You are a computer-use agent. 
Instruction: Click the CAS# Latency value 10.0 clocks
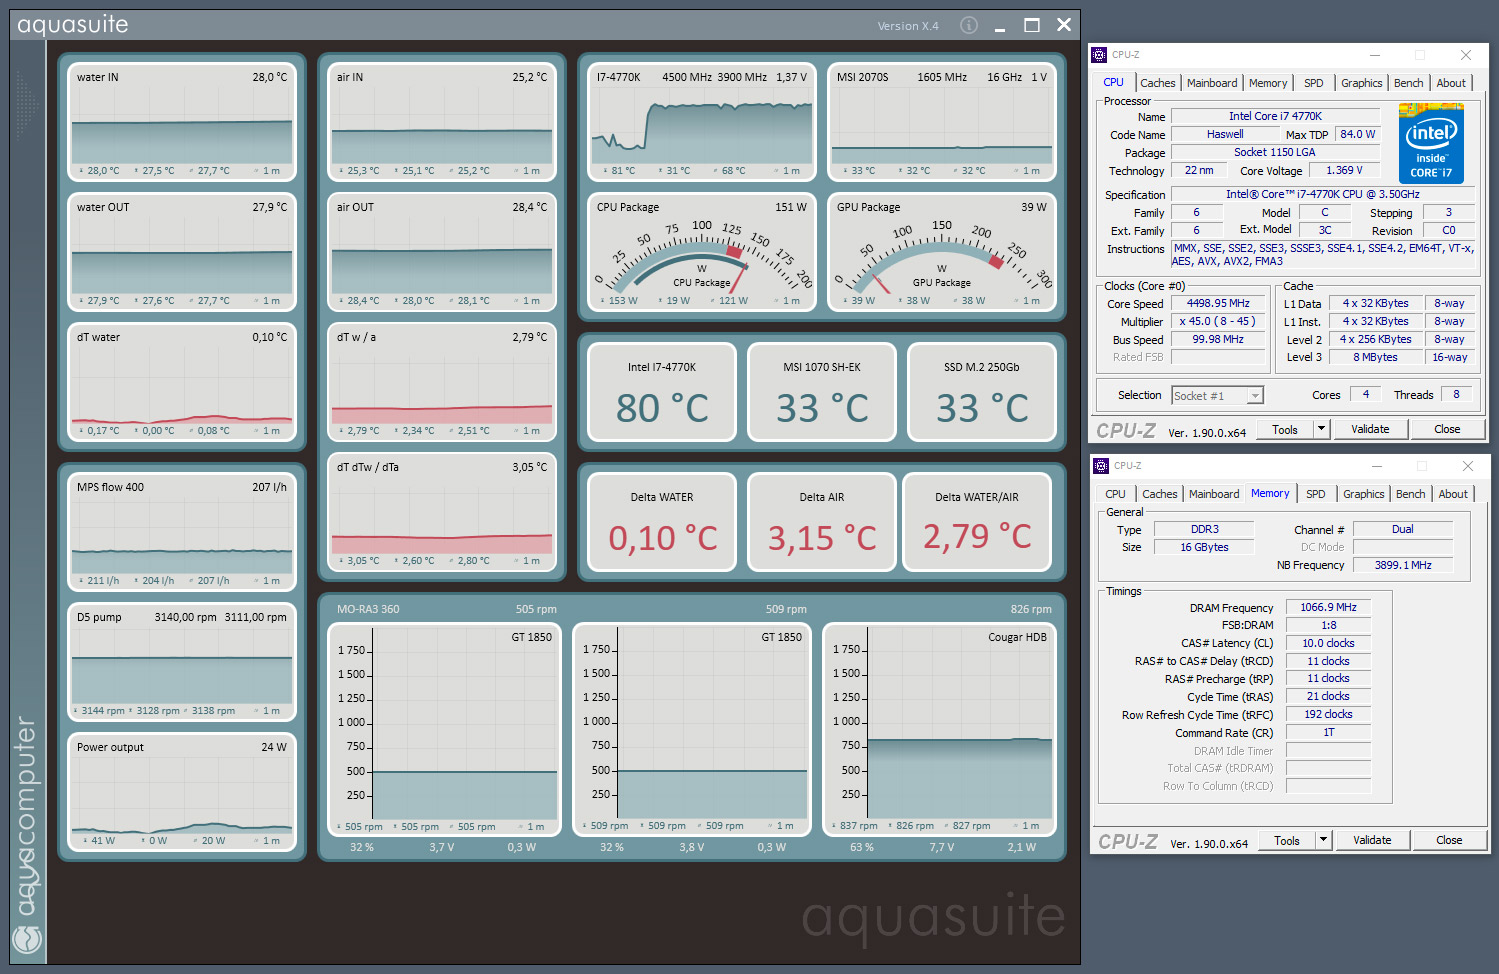tap(1328, 644)
